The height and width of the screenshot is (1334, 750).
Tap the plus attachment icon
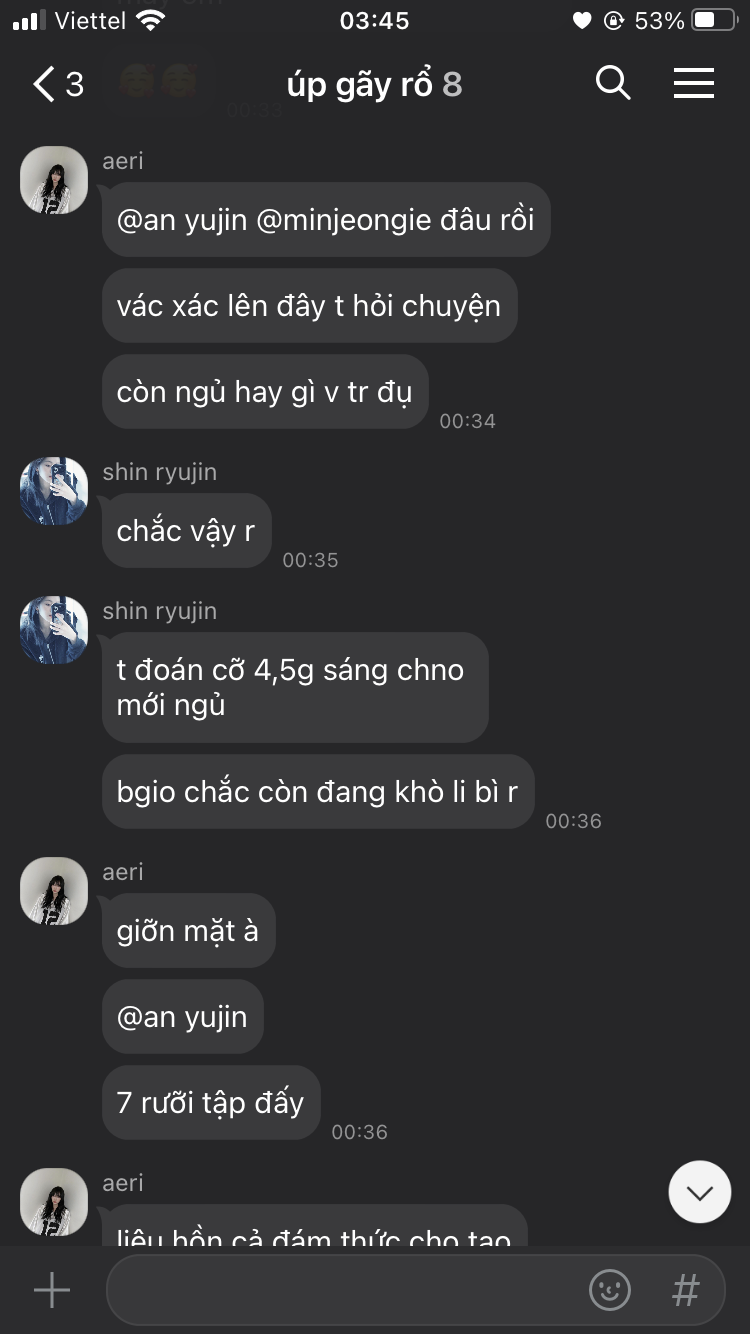tap(52, 1290)
